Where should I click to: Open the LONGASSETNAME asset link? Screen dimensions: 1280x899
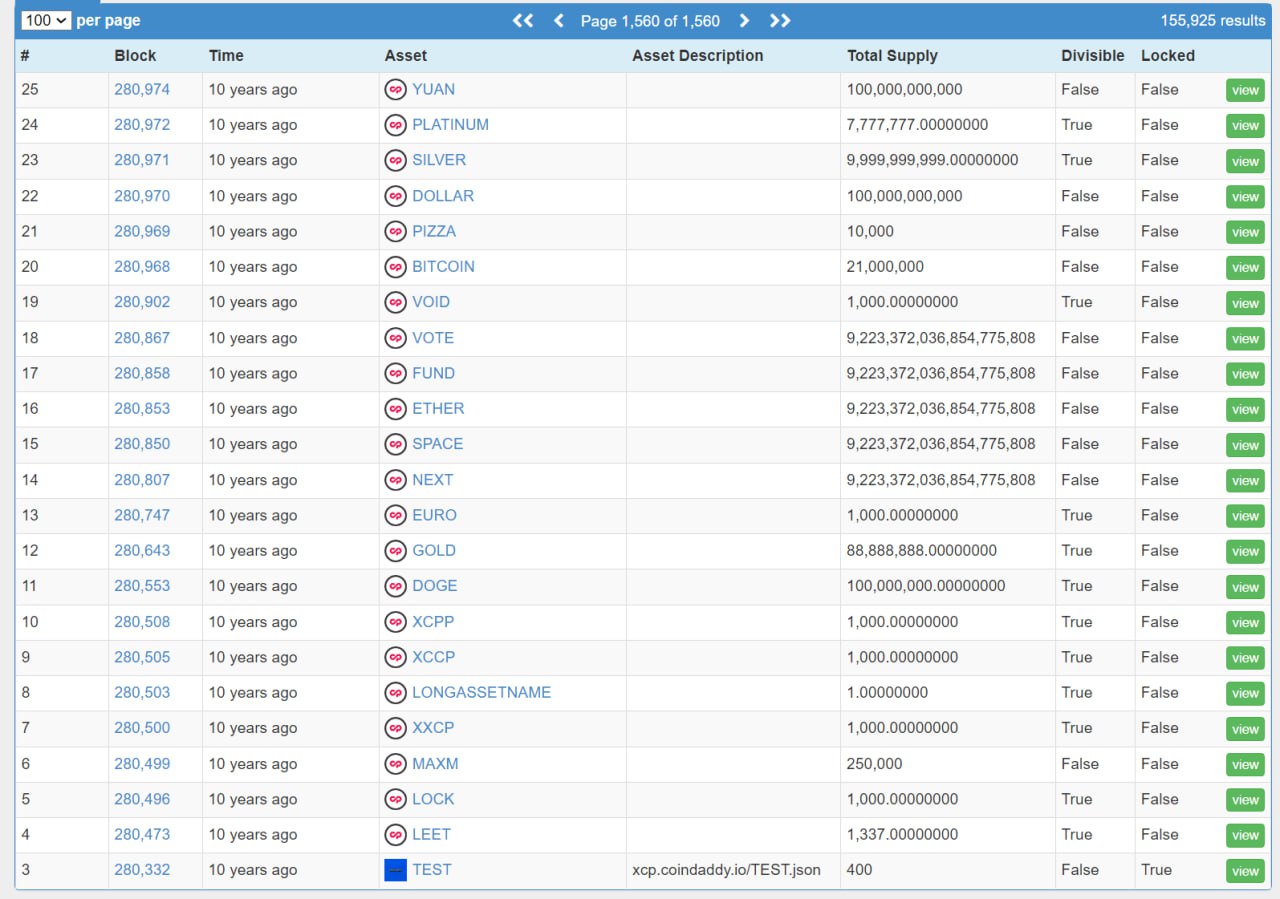coord(481,692)
